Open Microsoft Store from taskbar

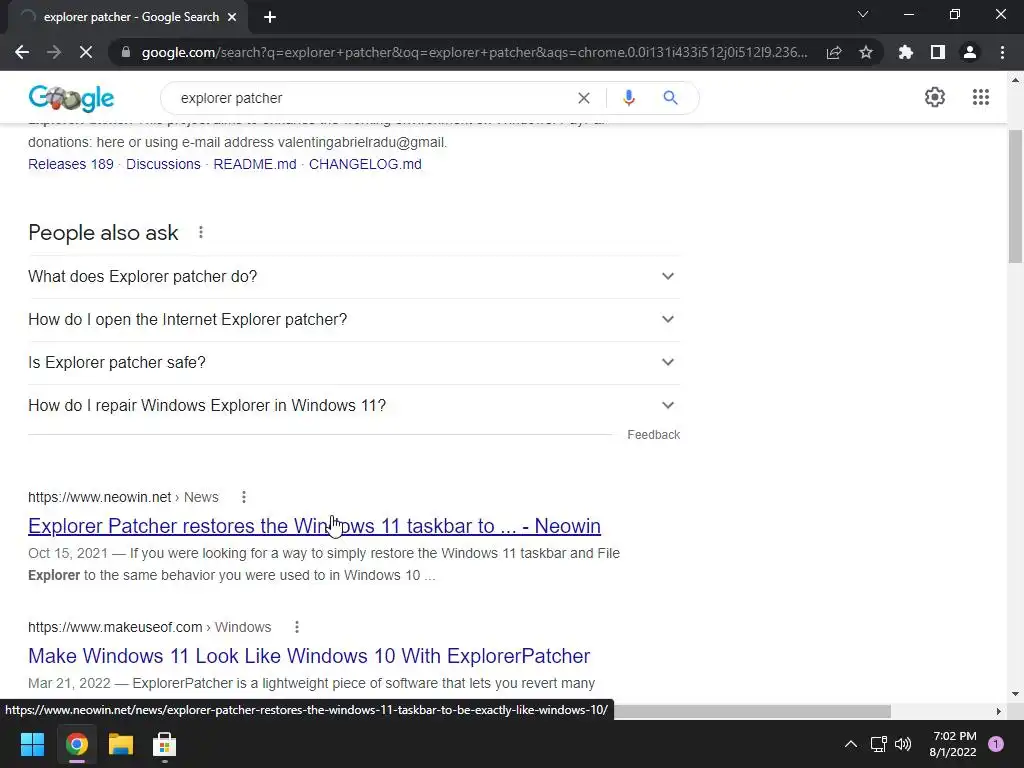(x=165, y=744)
